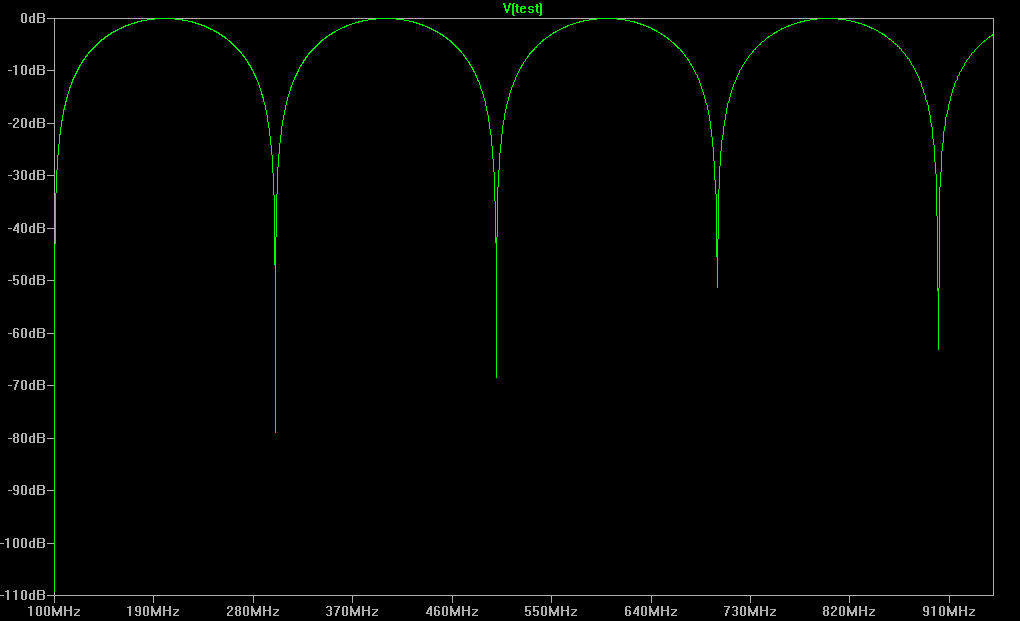Click the V(test) trace label
Viewport: 1020px width, 621px height.
click(522, 8)
